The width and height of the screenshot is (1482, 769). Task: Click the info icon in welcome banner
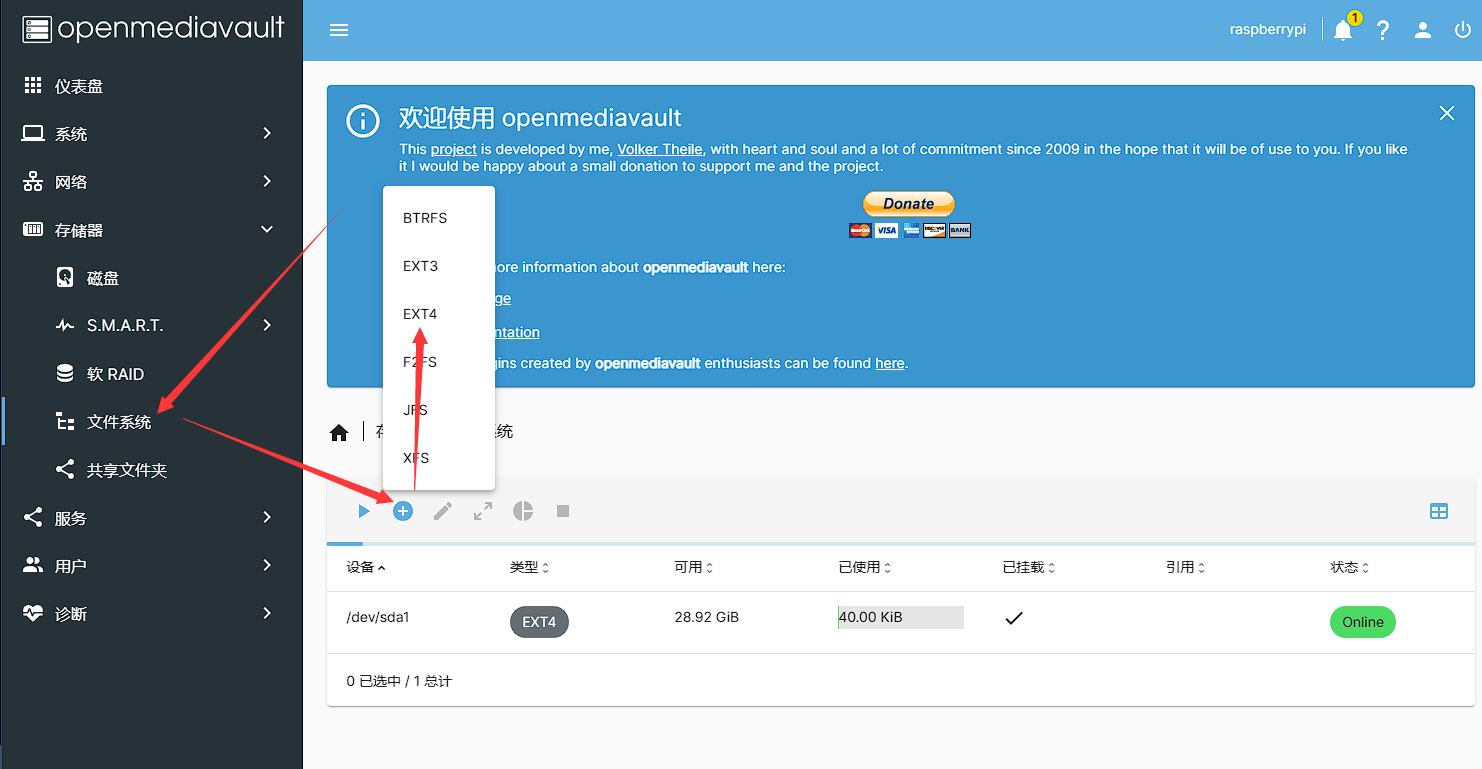362,121
